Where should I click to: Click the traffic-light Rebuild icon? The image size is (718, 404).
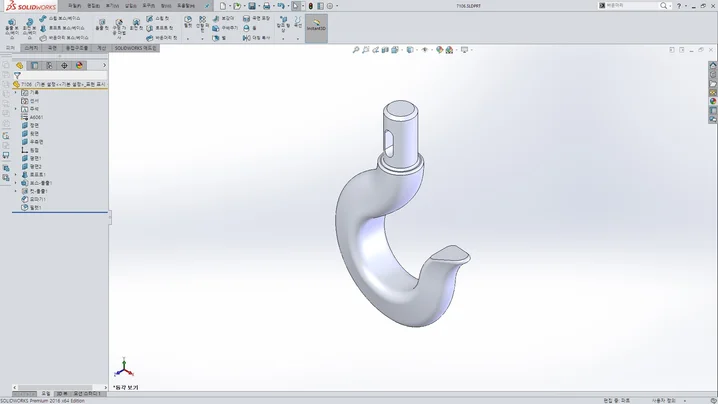tap(310, 6)
